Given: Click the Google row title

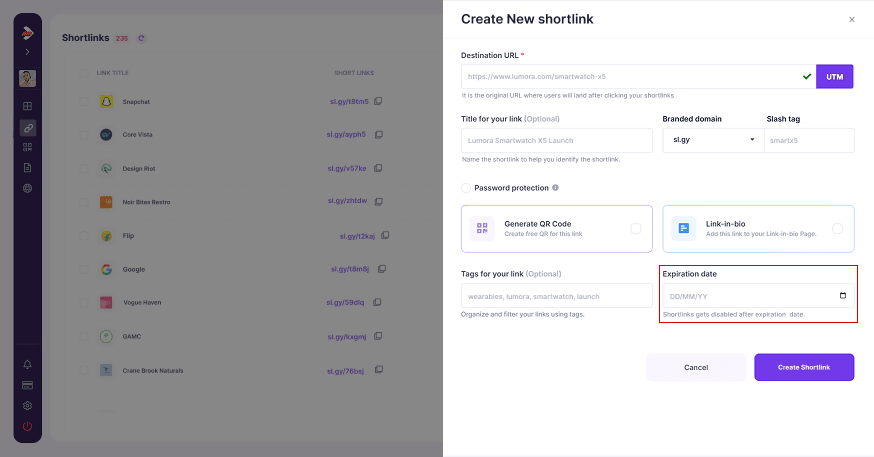Looking at the screenshot, I should pyautogui.click(x=134, y=269).
